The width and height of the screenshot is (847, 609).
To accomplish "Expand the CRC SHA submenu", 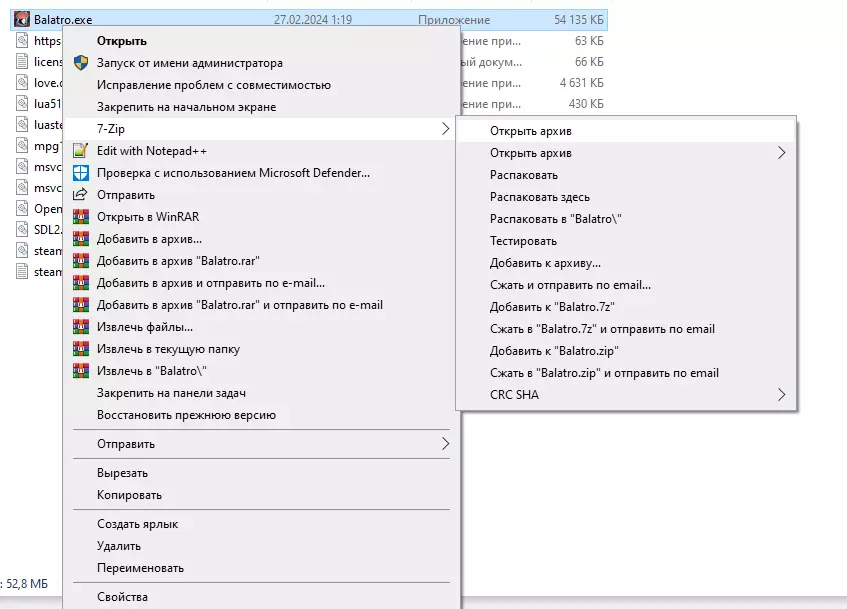I will point(626,395).
